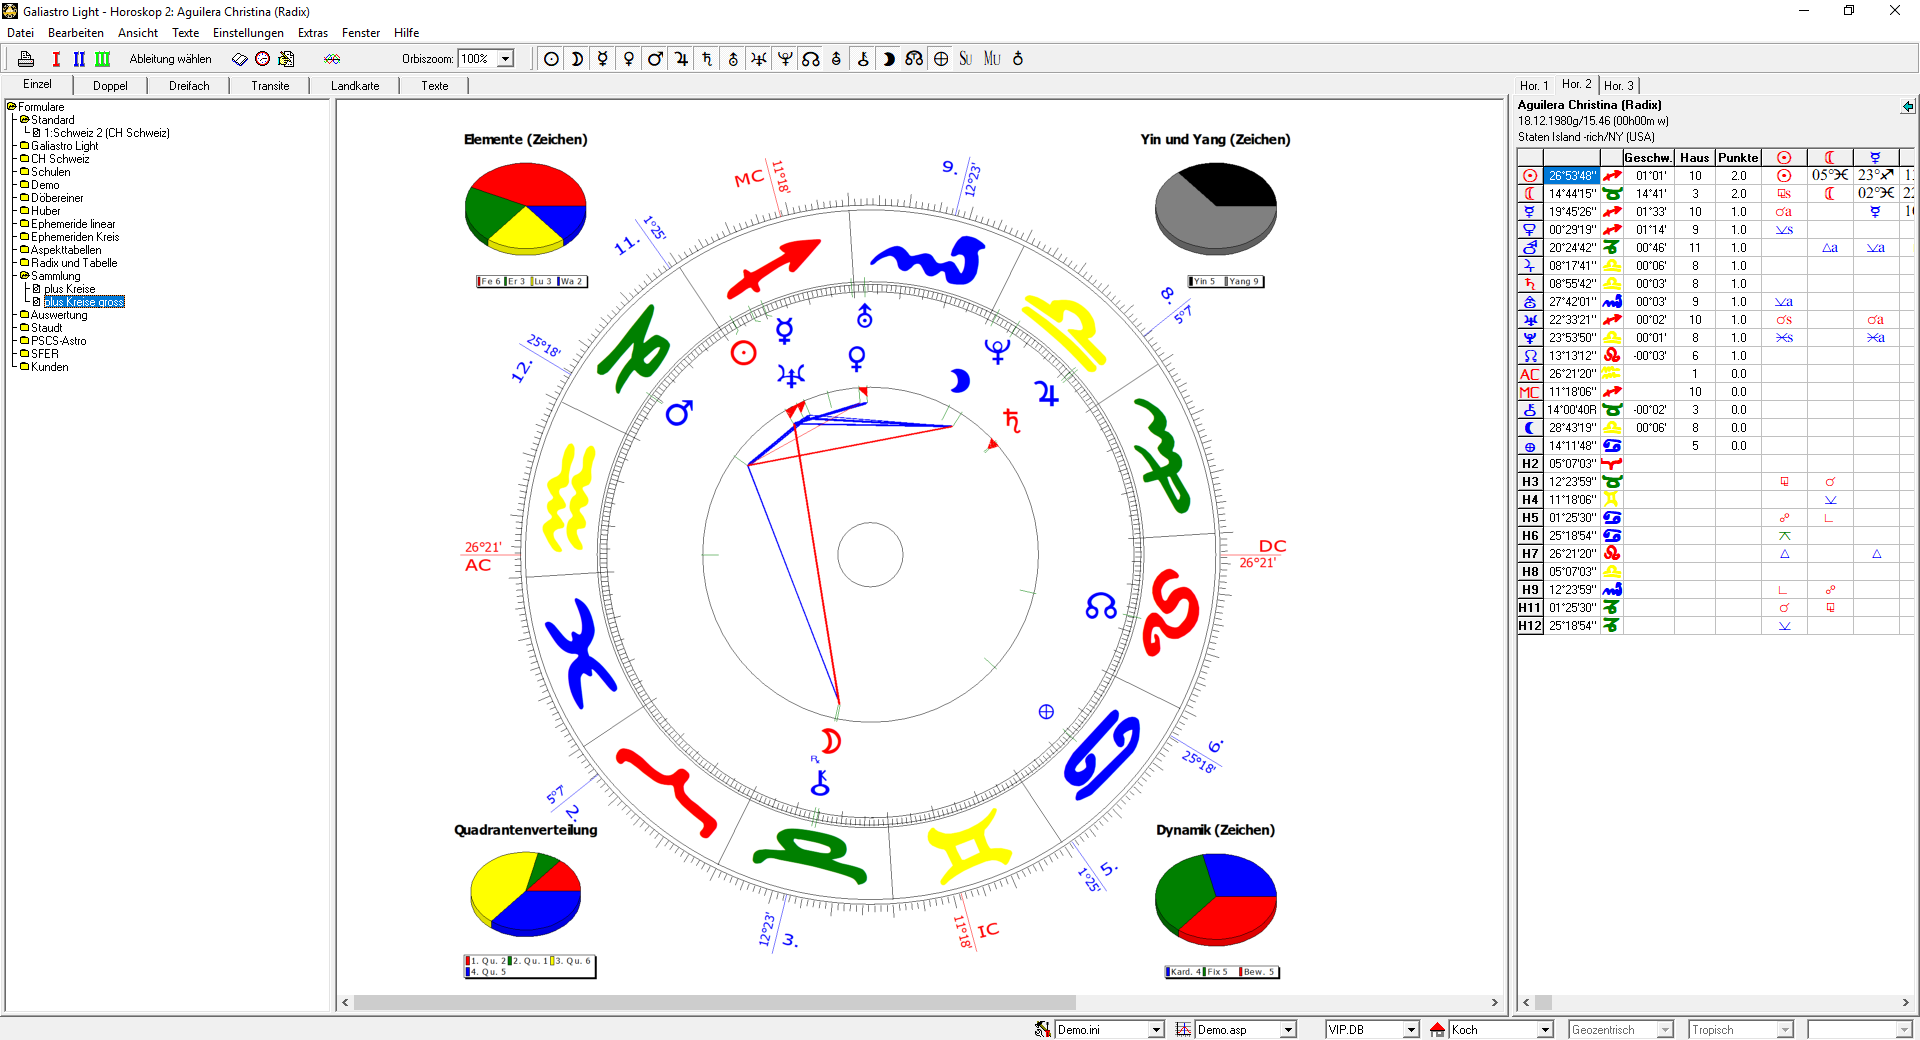
Task: Click the Geschw. column header
Action: pyautogui.click(x=1648, y=158)
